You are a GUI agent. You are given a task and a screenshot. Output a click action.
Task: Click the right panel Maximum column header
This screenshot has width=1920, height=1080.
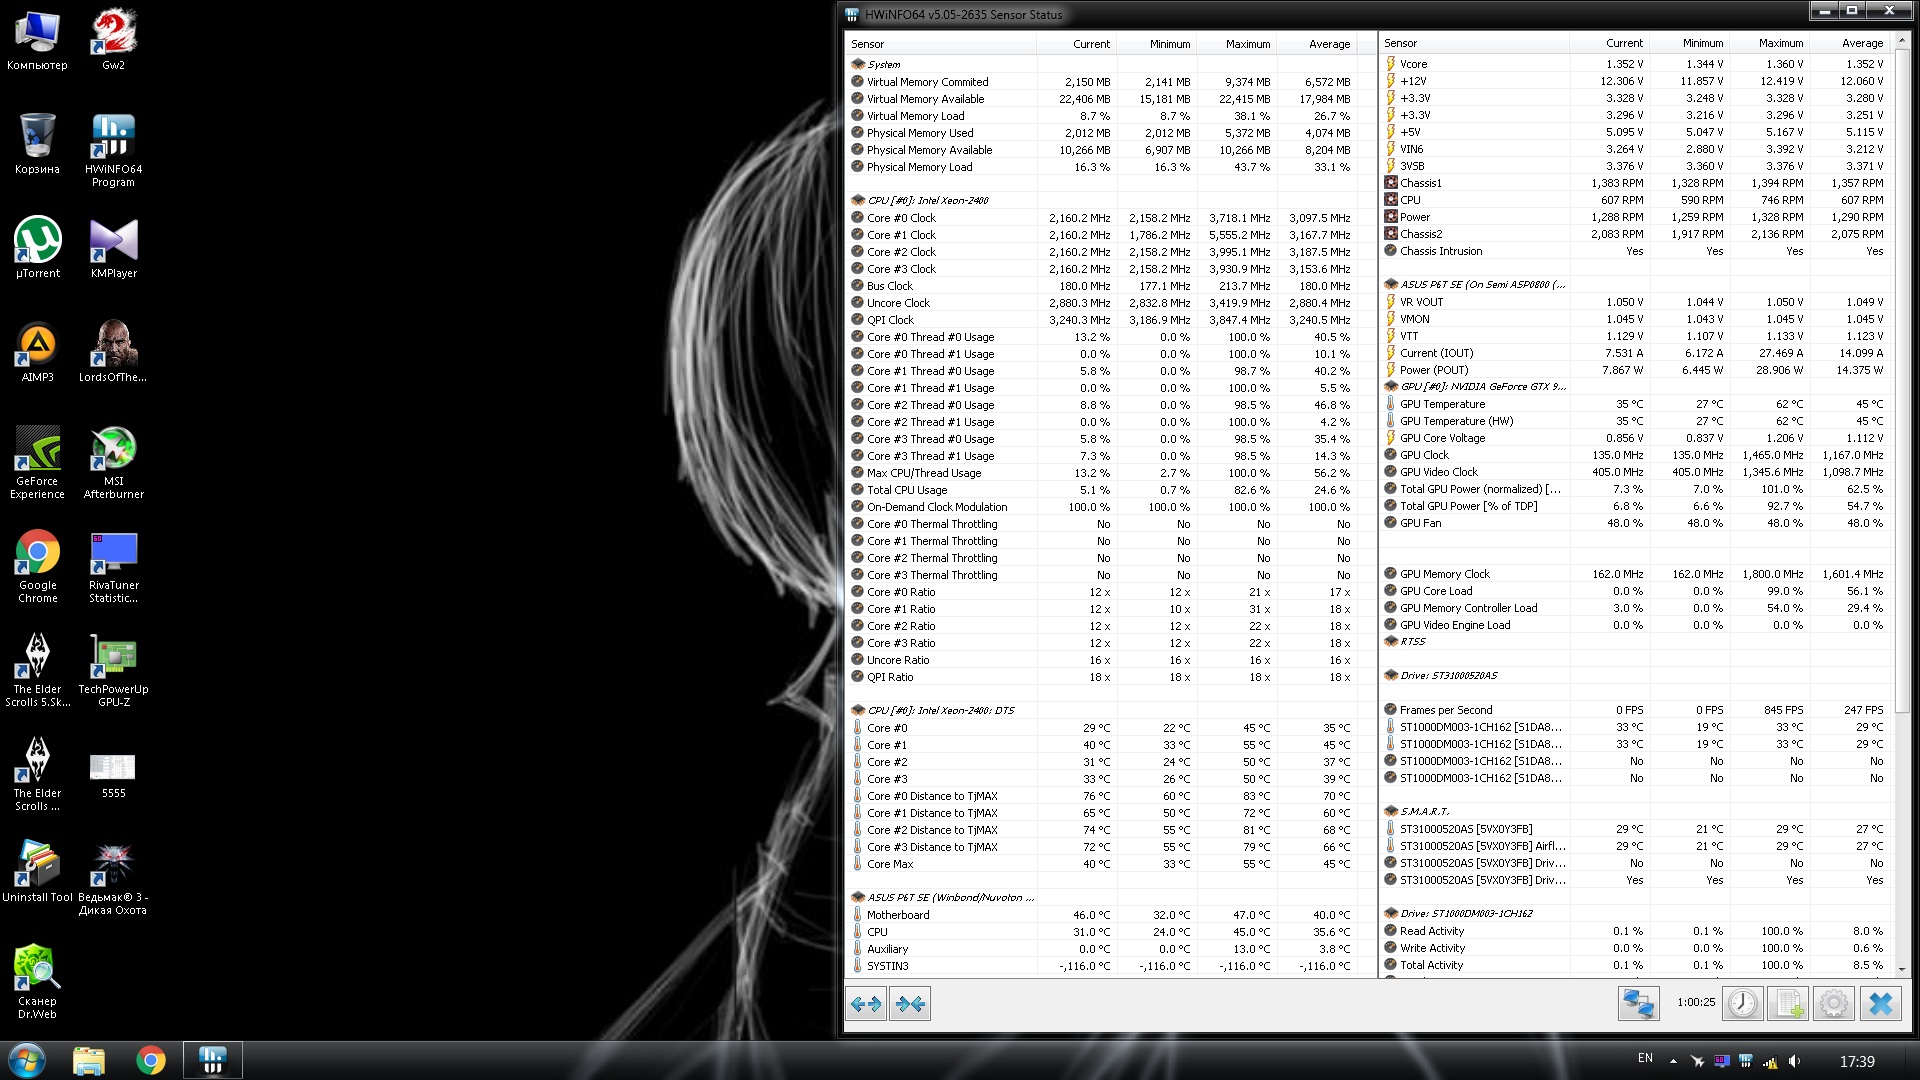[x=1768, y=43]
